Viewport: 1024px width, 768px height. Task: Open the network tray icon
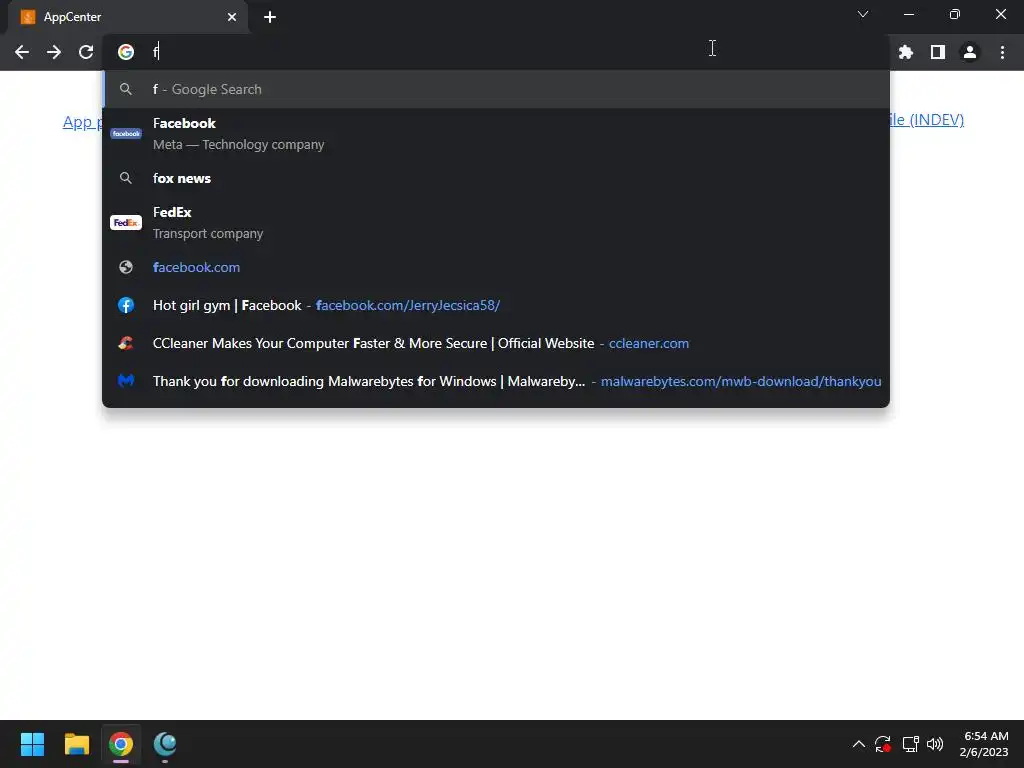click(x=910, y=744)
